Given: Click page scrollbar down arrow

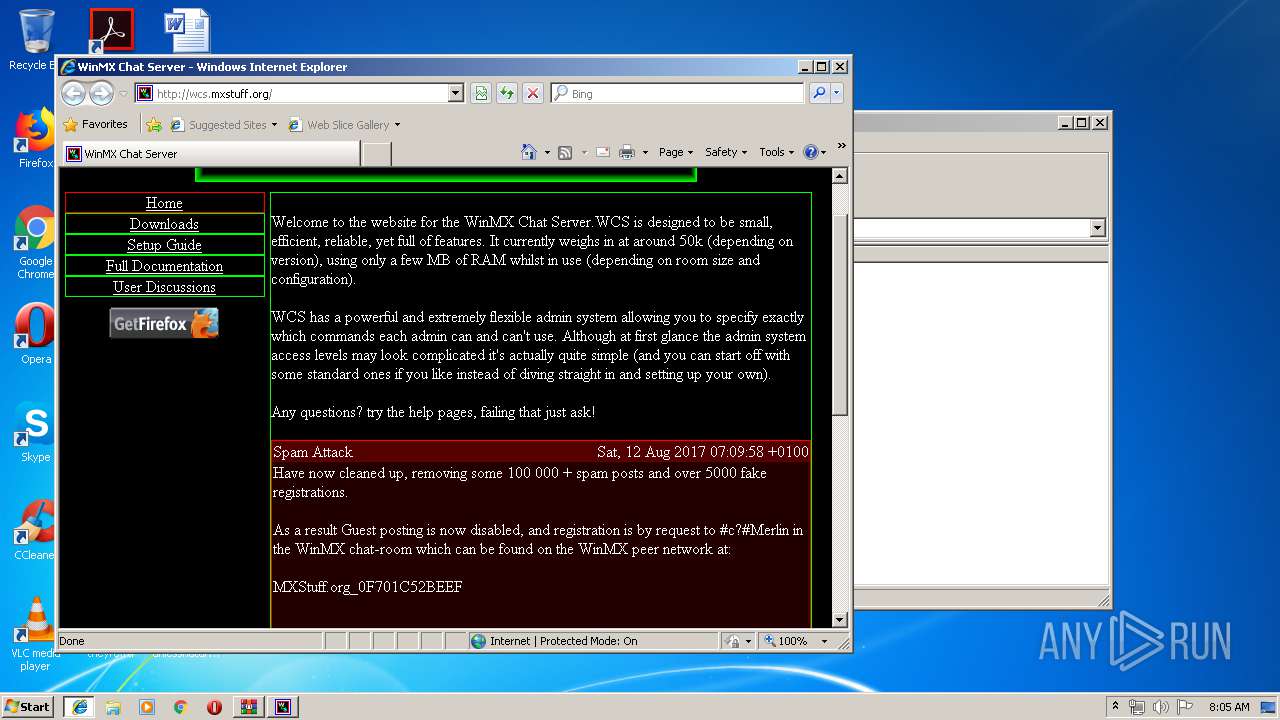Looking at the screenshot, I should click(x=840, y=620).
